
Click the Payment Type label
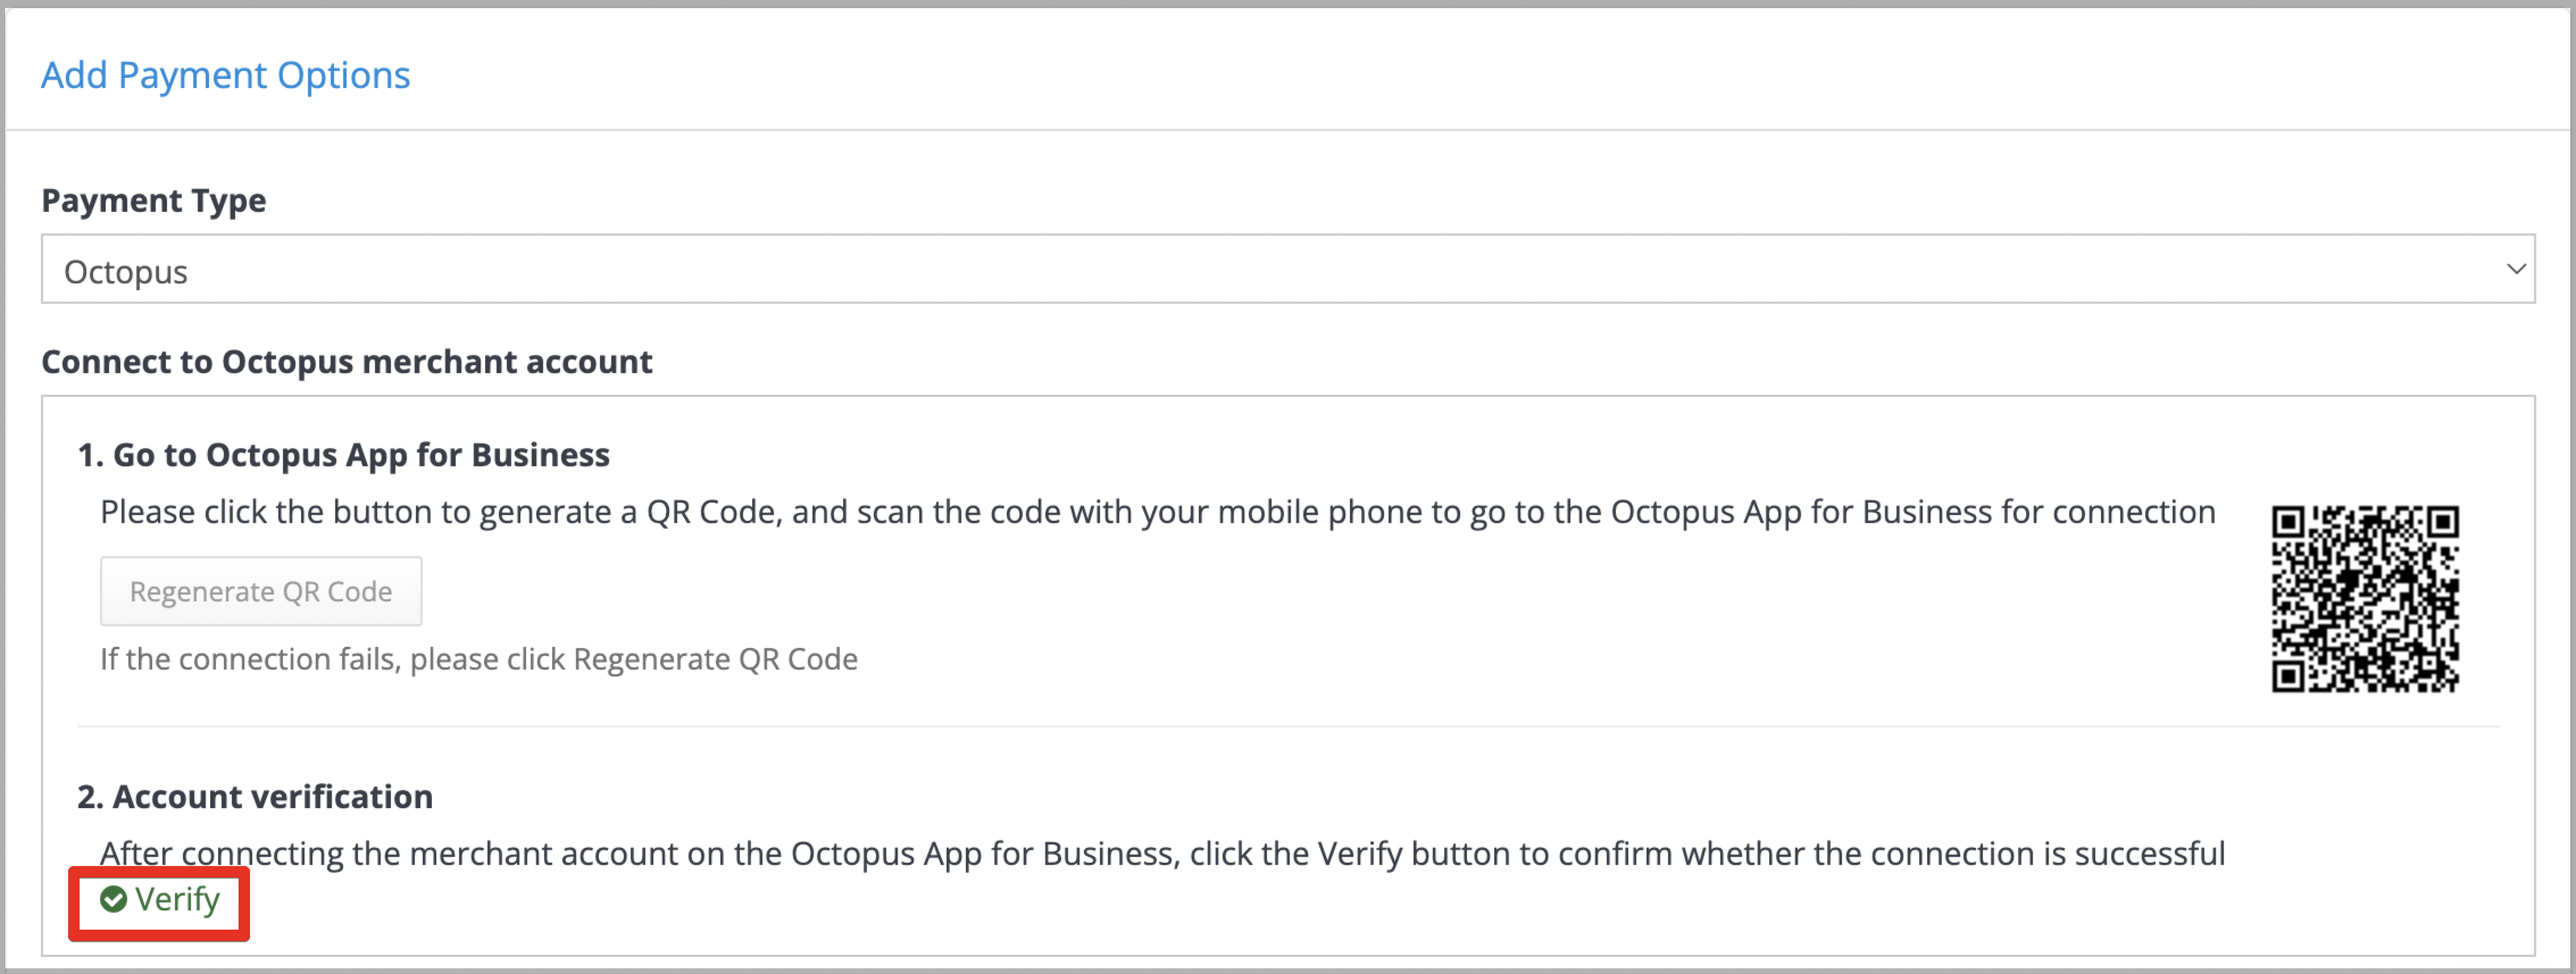[153, 200]
